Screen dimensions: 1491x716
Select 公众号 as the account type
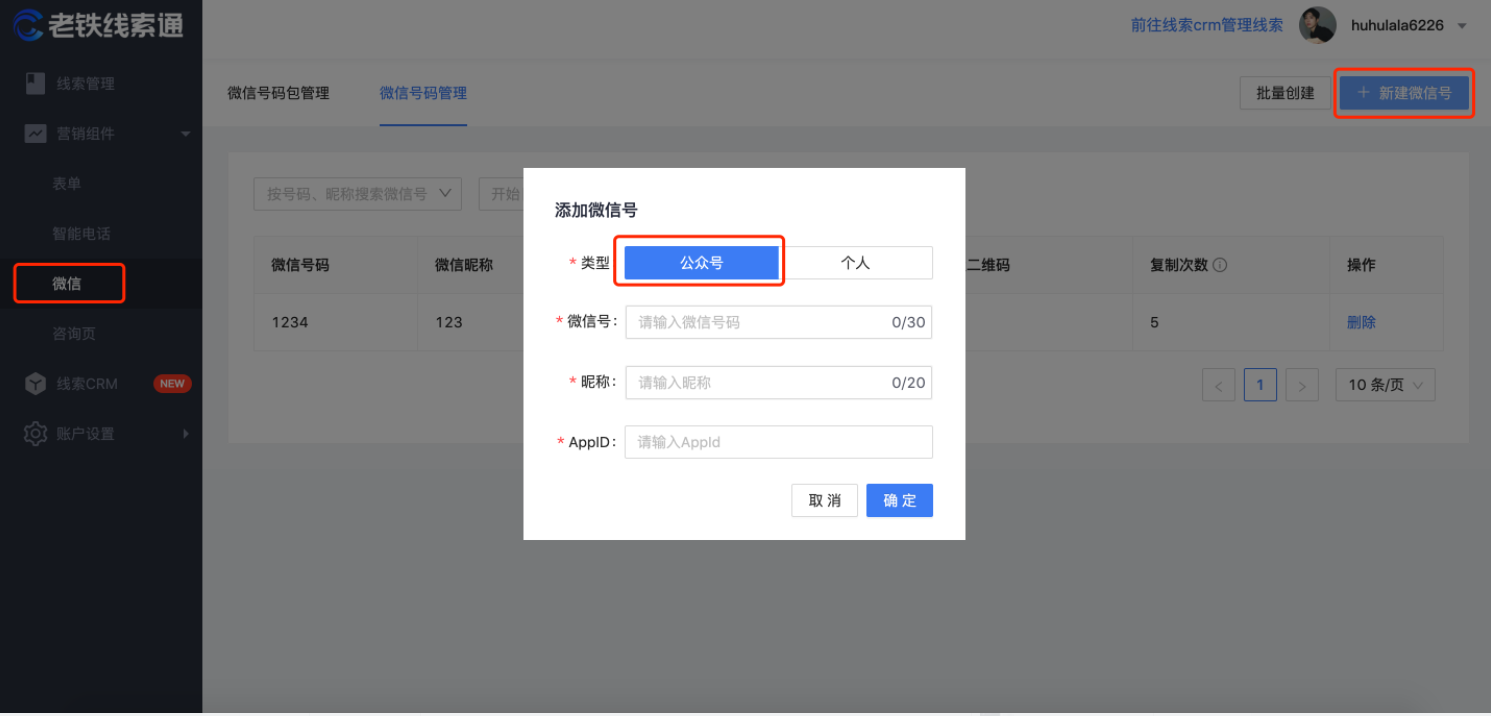point(699,262)
